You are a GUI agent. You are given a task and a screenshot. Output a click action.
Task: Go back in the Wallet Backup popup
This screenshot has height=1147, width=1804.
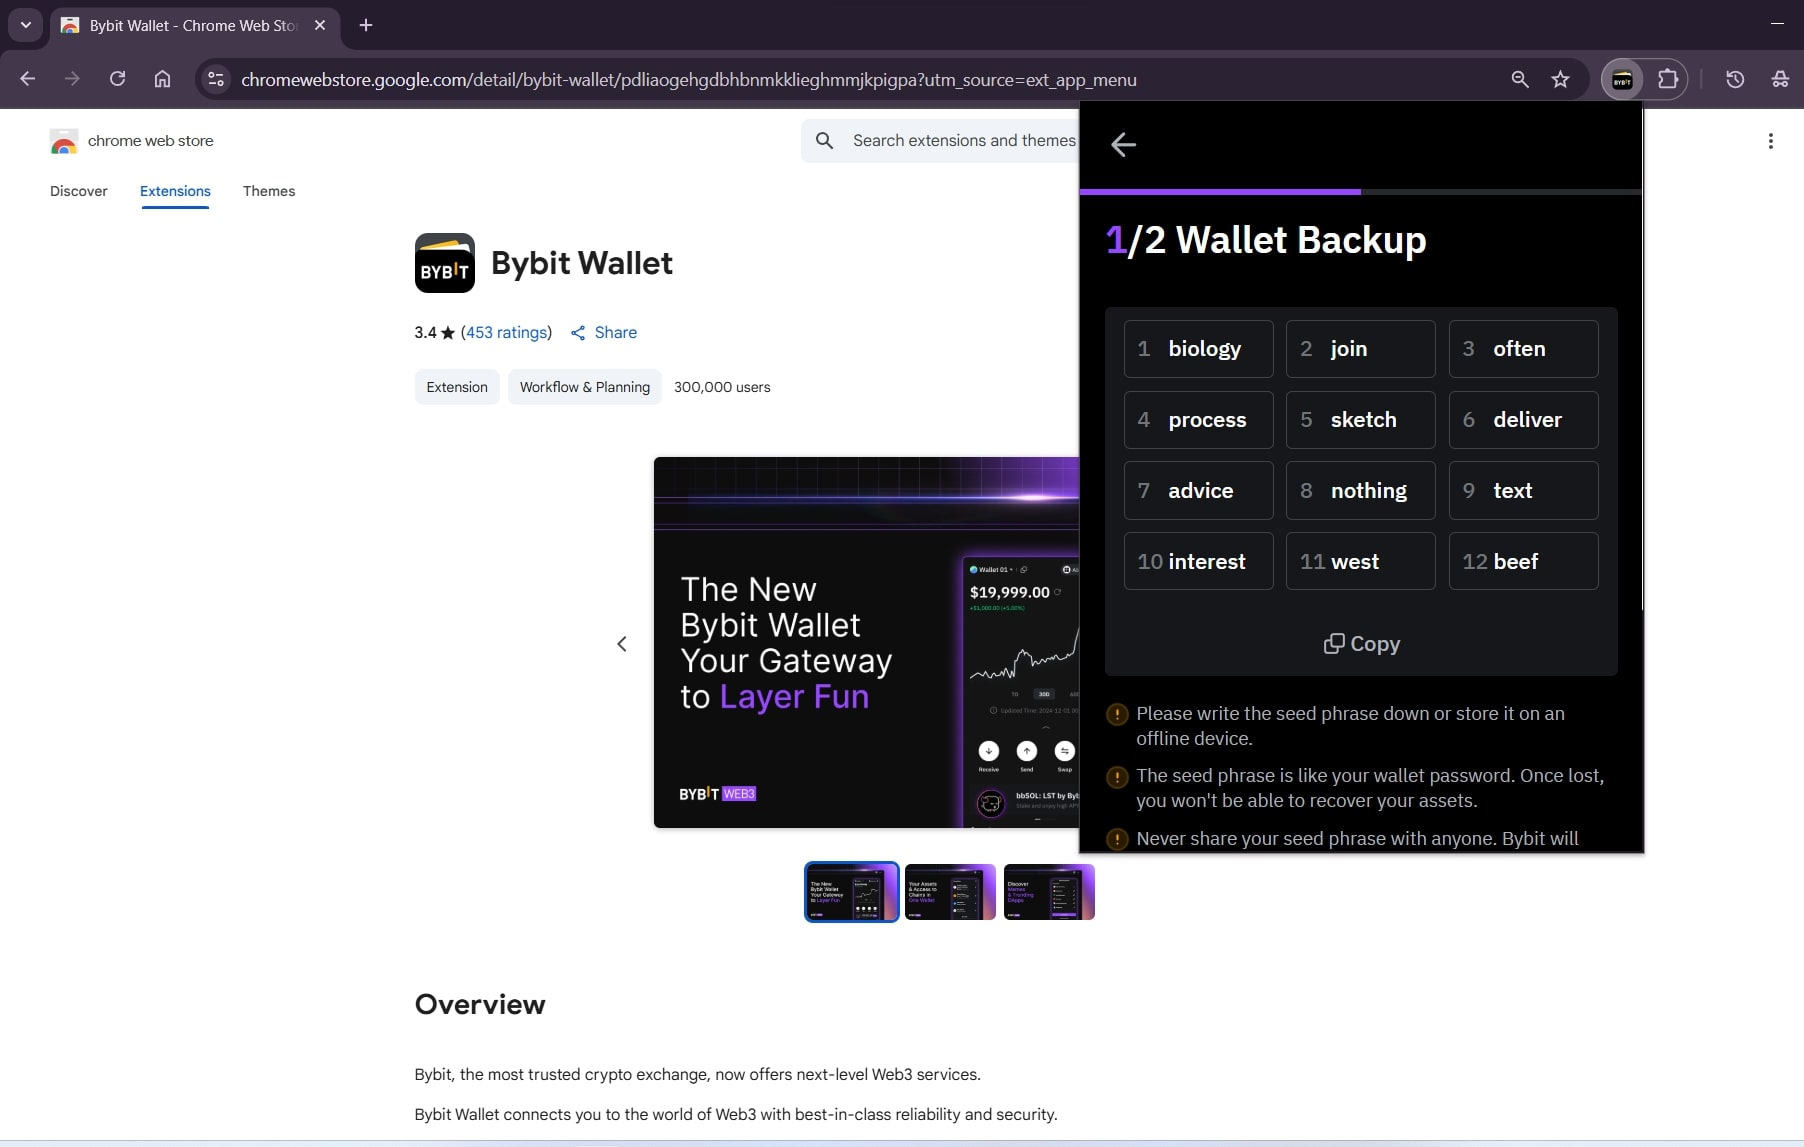pyautogui.click(x=1123, y=145)
